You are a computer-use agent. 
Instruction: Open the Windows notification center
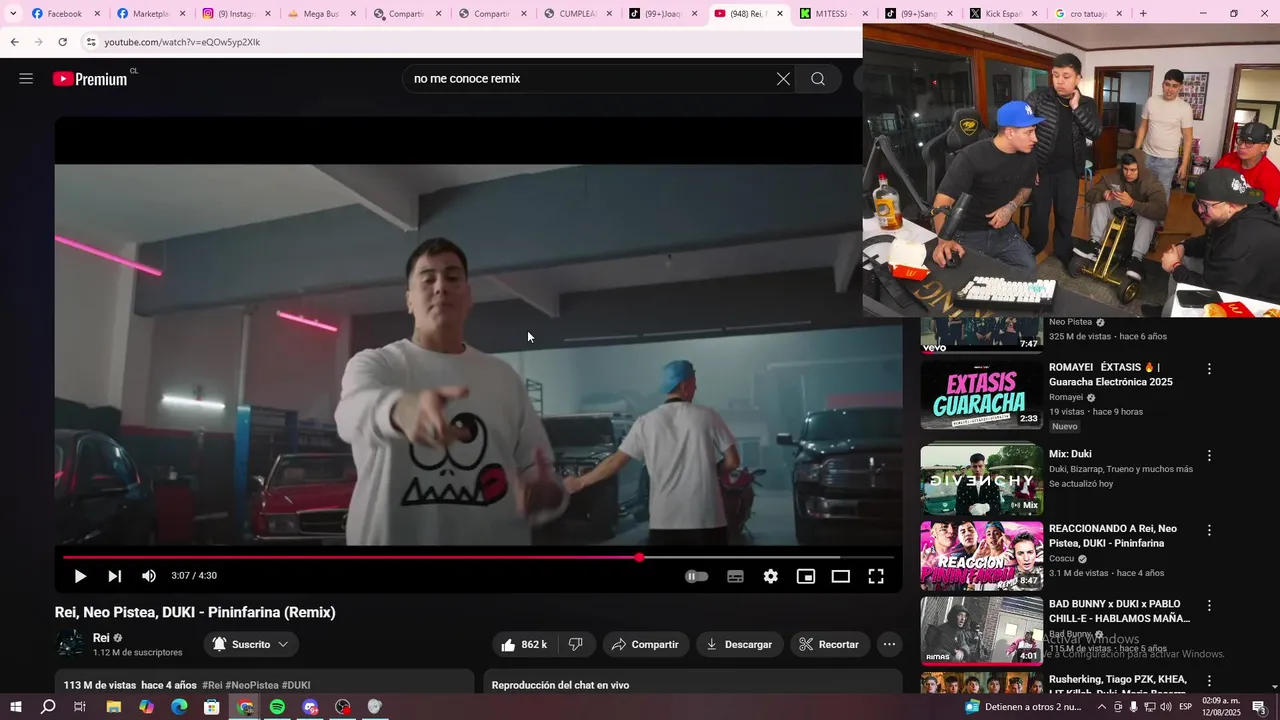[1258, 707]
